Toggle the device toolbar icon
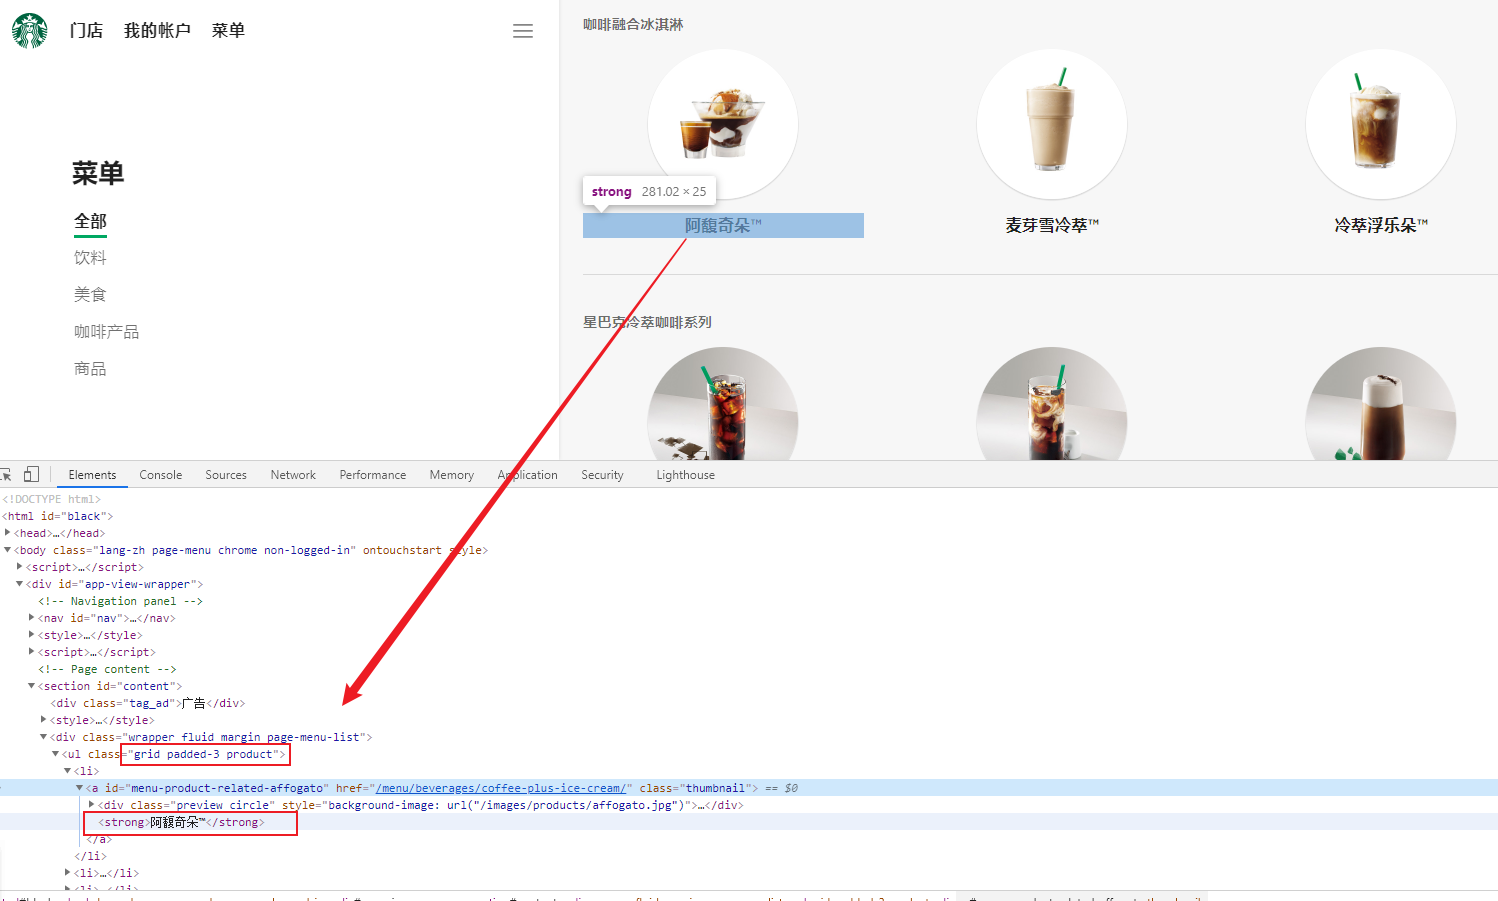This screenshot has height=901, width=1498. pyautogui.click(x=32, y=475)
